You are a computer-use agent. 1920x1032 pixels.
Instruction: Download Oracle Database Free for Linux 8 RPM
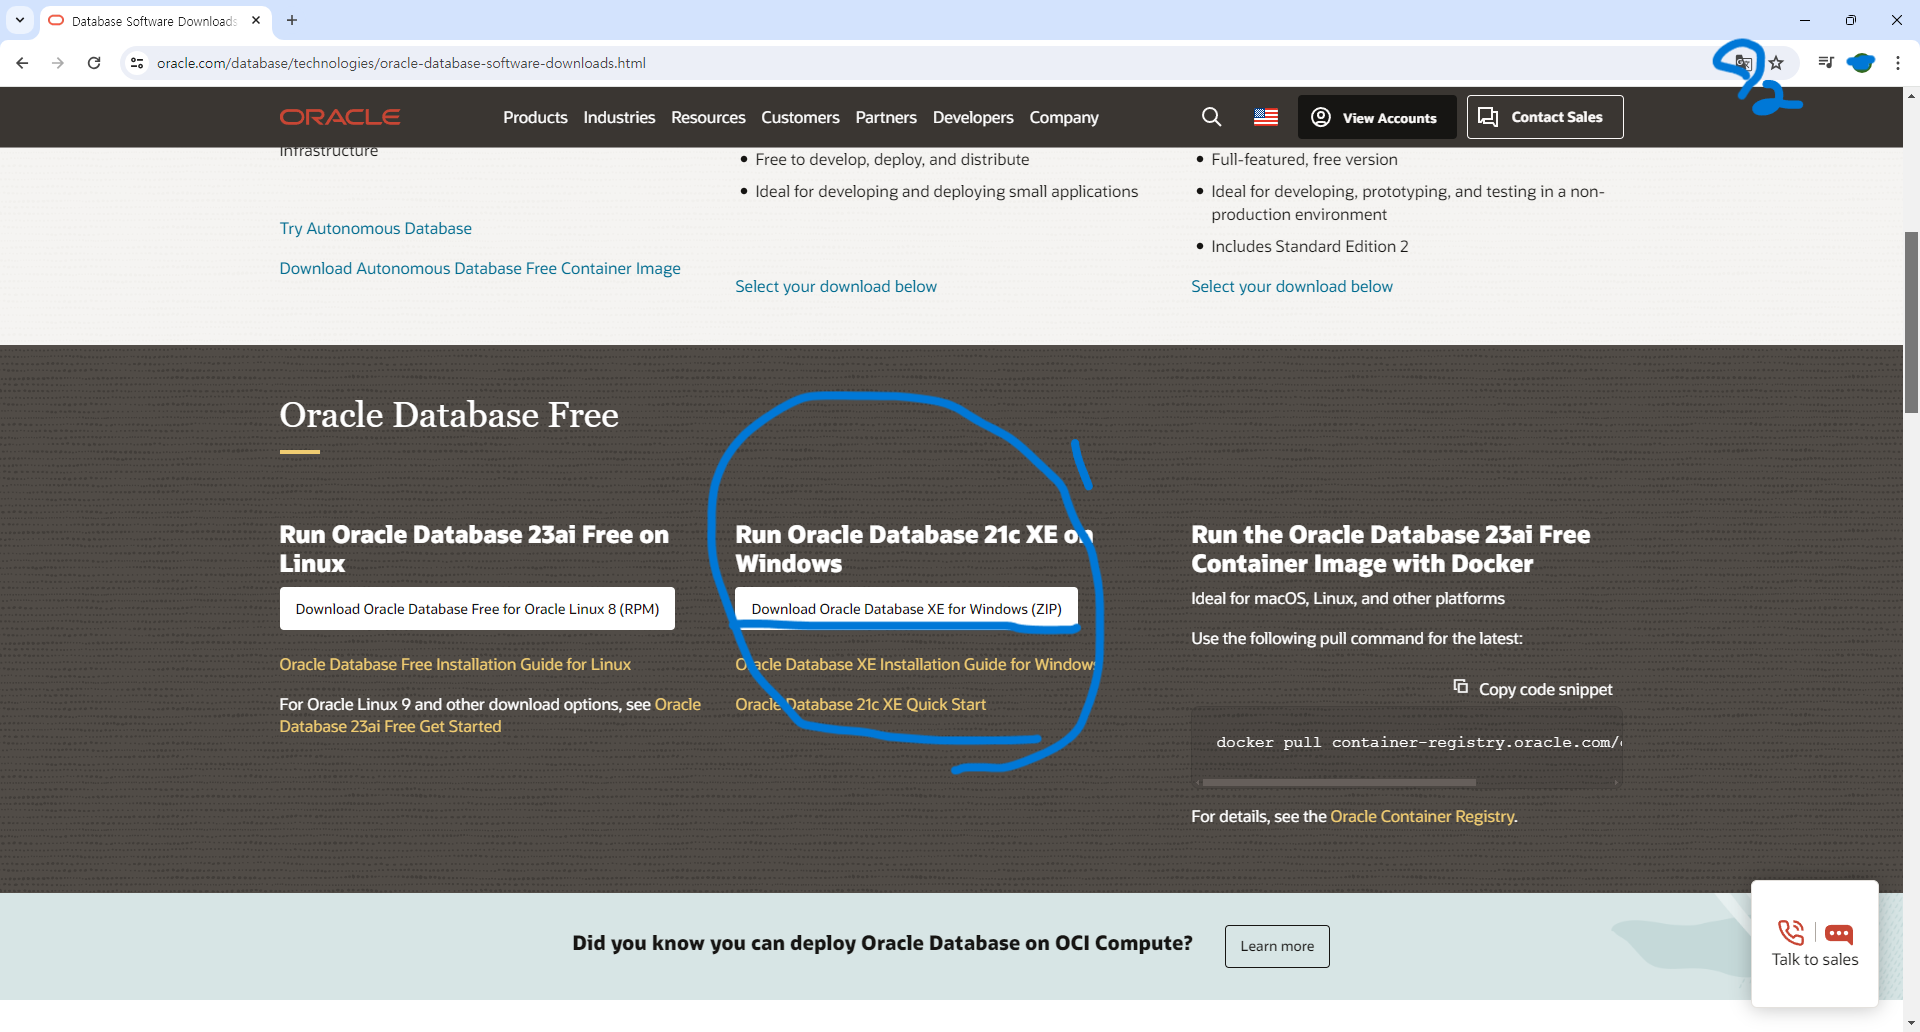pos(477,609)
